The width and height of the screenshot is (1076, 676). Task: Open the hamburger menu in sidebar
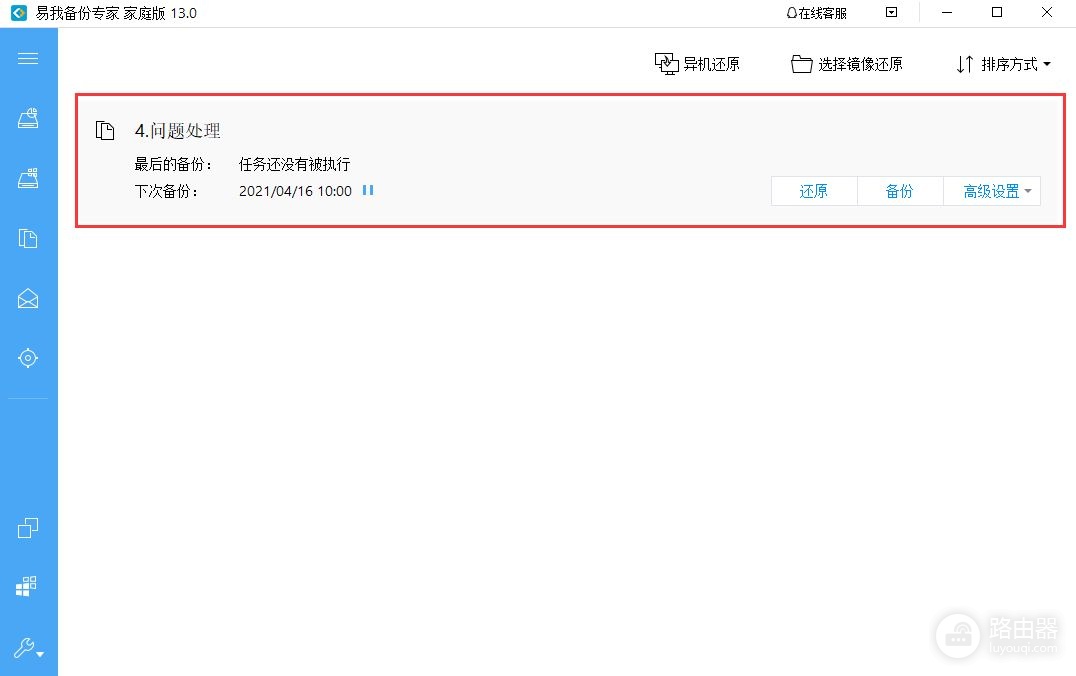pos(27,58)
